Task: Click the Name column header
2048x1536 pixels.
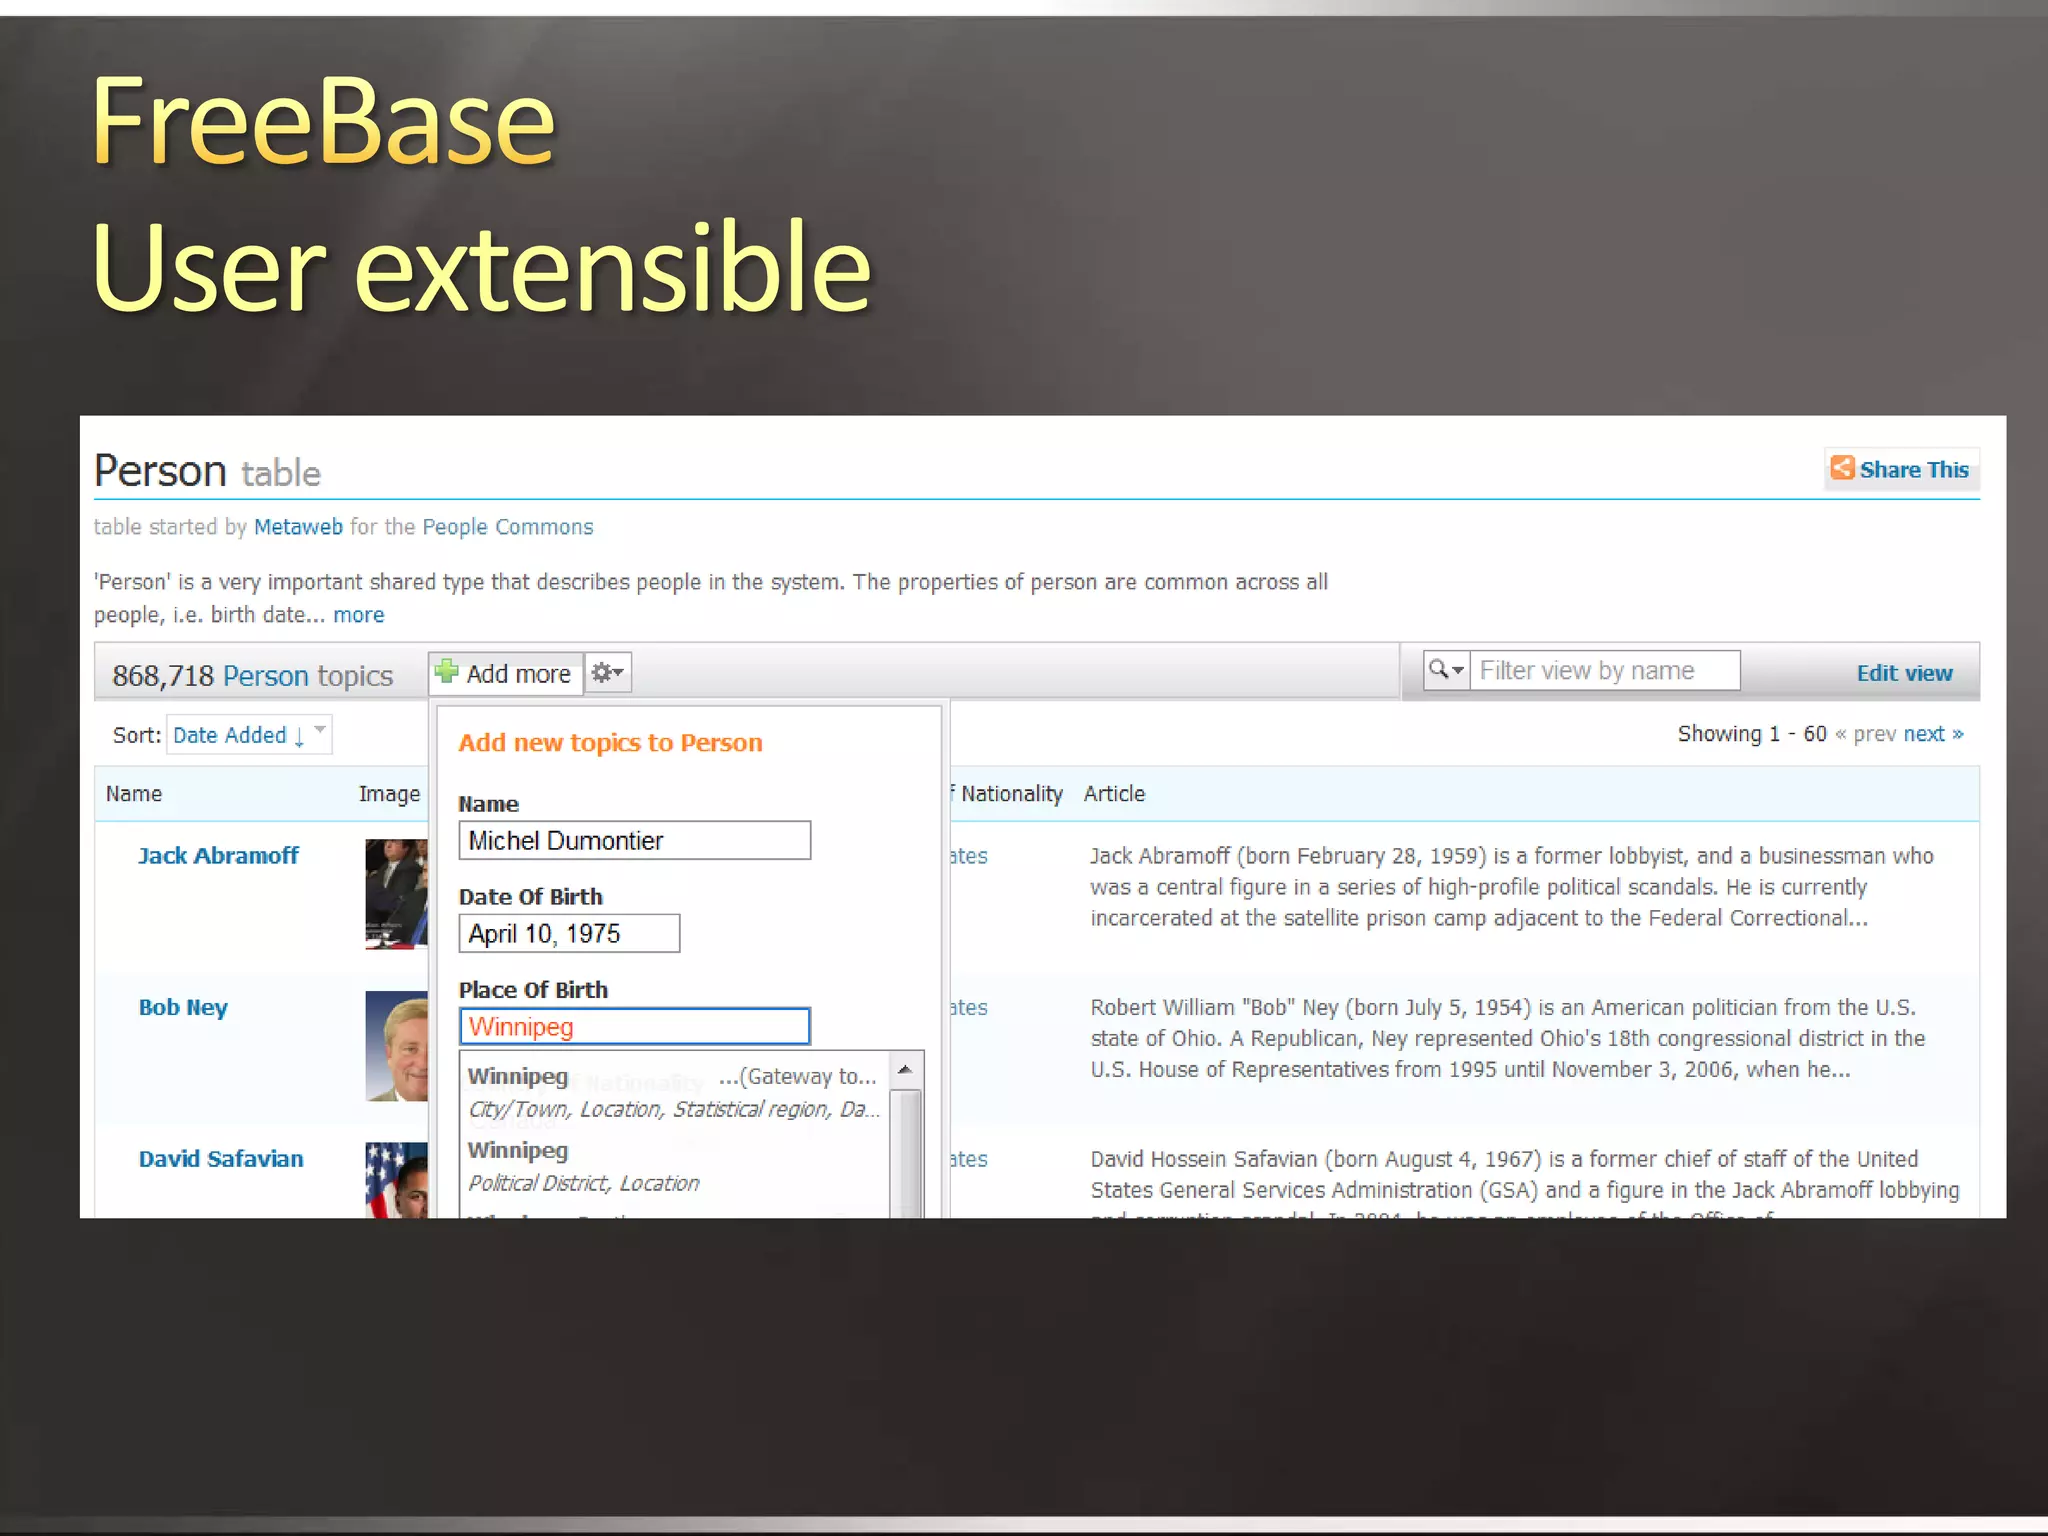Action: 134,794
